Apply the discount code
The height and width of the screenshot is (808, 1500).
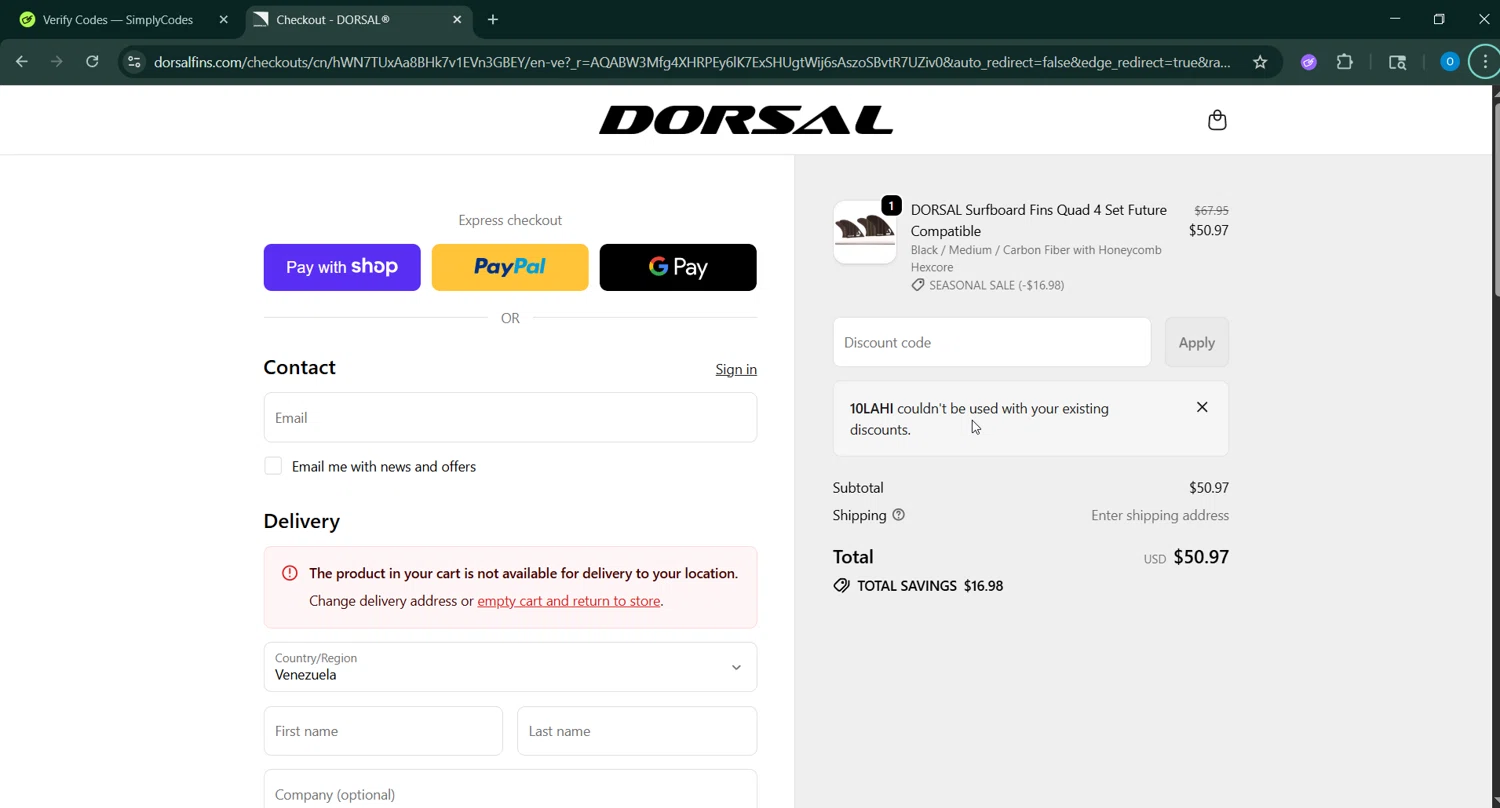[1196, 342]
